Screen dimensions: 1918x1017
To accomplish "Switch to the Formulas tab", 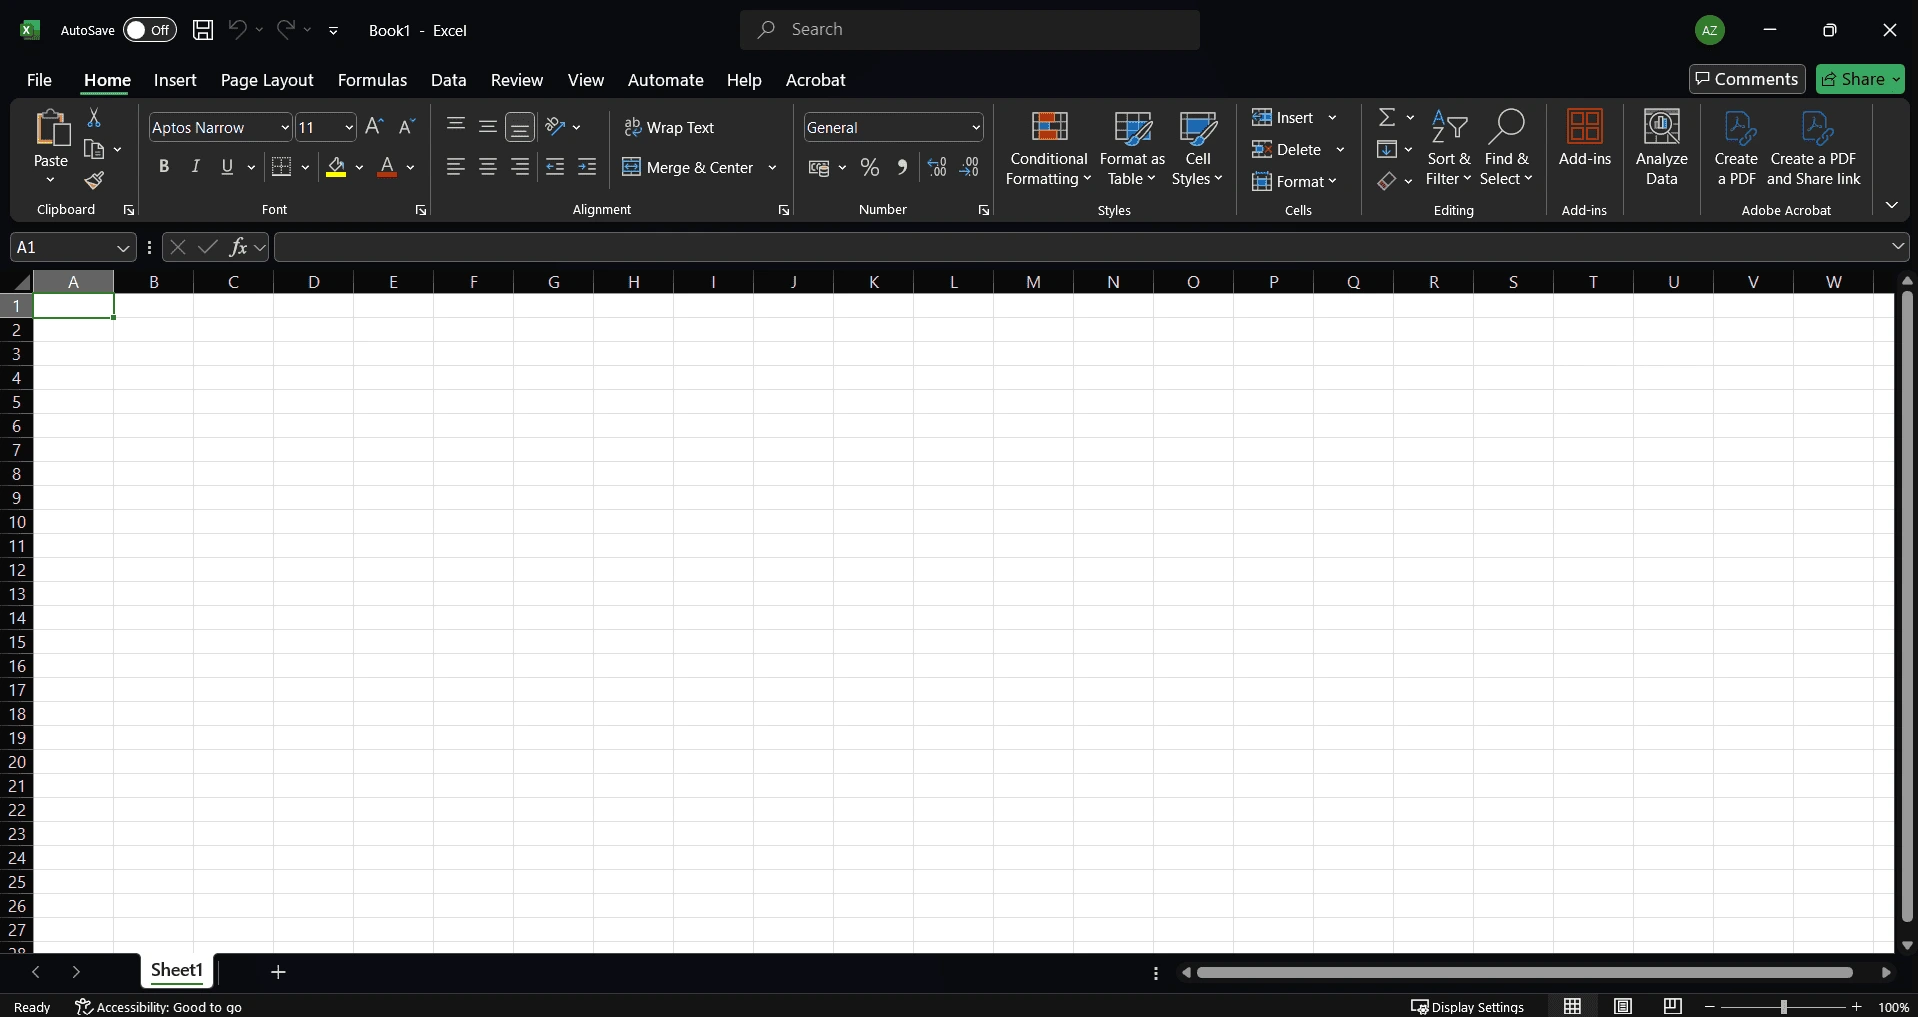I will (x=372, y=80).
